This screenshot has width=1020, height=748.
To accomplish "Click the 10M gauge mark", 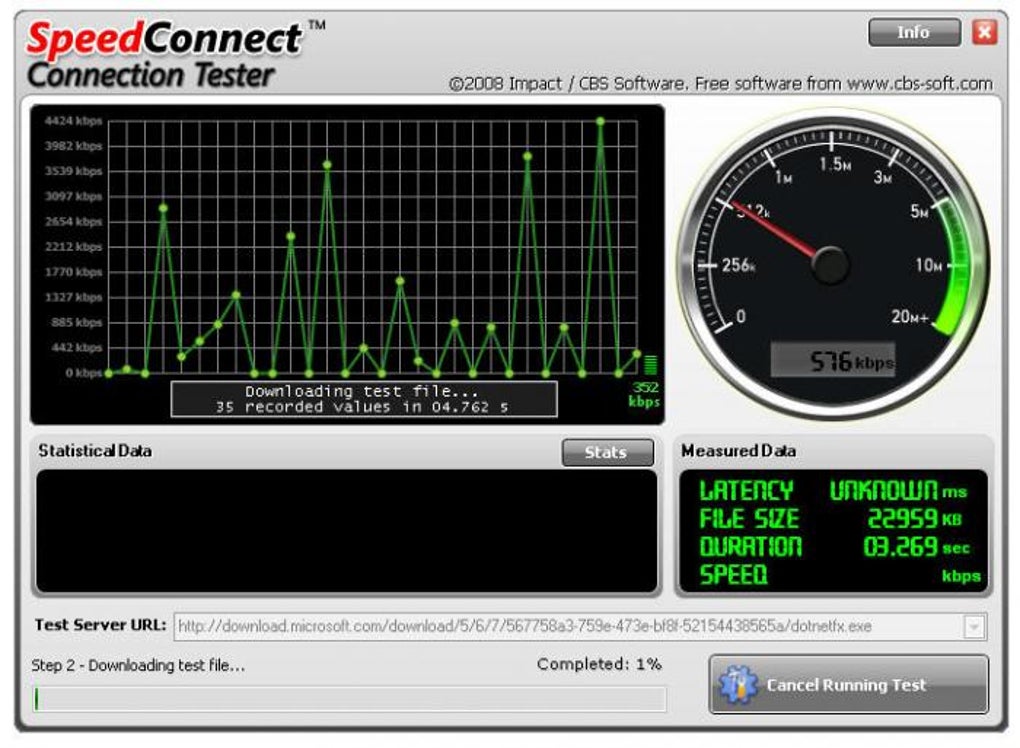I will pyautogui.click(x=928, y=265).
